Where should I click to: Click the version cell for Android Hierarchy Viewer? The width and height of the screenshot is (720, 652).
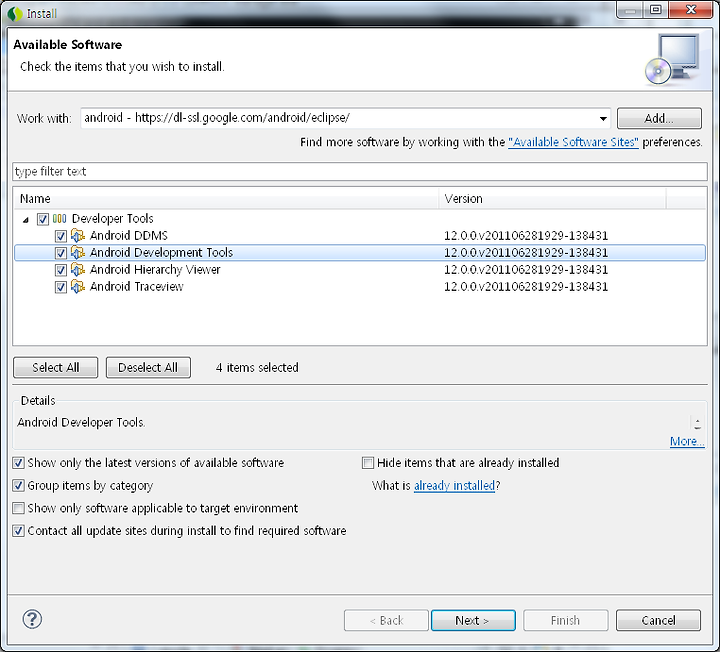click(526, 270)
